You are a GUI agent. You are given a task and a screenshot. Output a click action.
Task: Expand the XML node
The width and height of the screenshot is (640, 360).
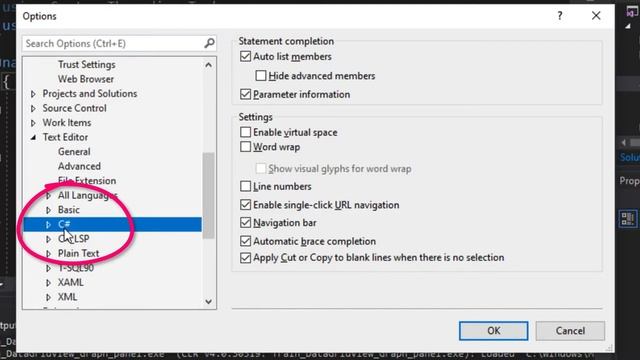(x=48, y=298)
